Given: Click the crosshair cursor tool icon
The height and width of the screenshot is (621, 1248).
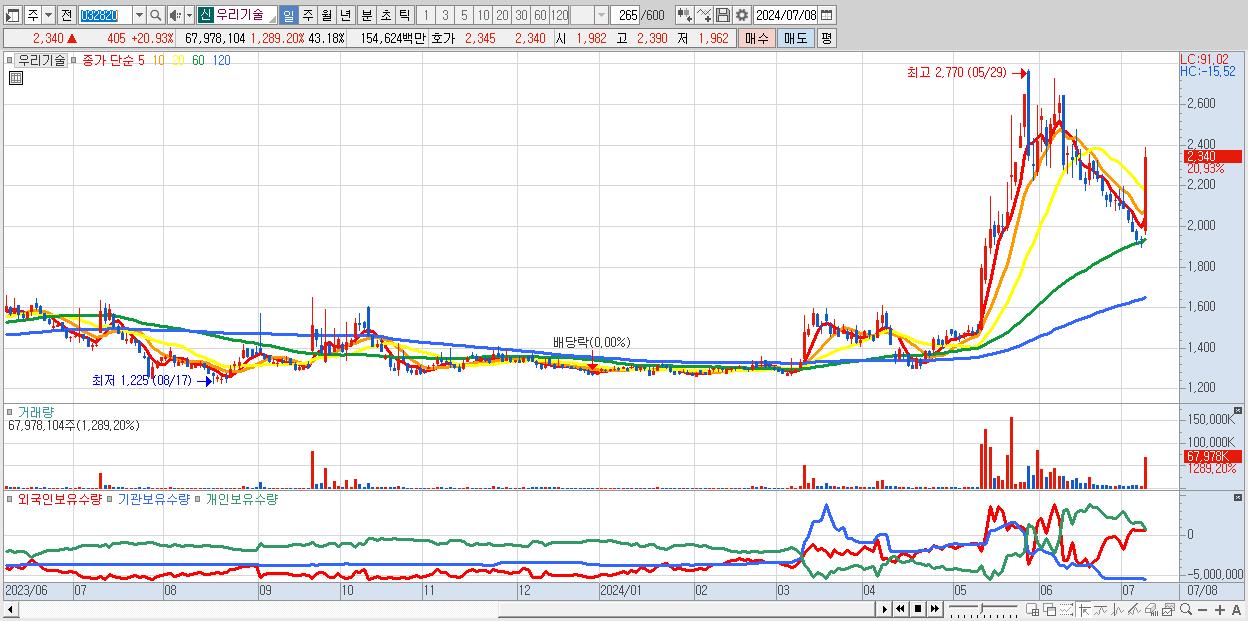Looking at the screenshot, I should point(1084,610).
